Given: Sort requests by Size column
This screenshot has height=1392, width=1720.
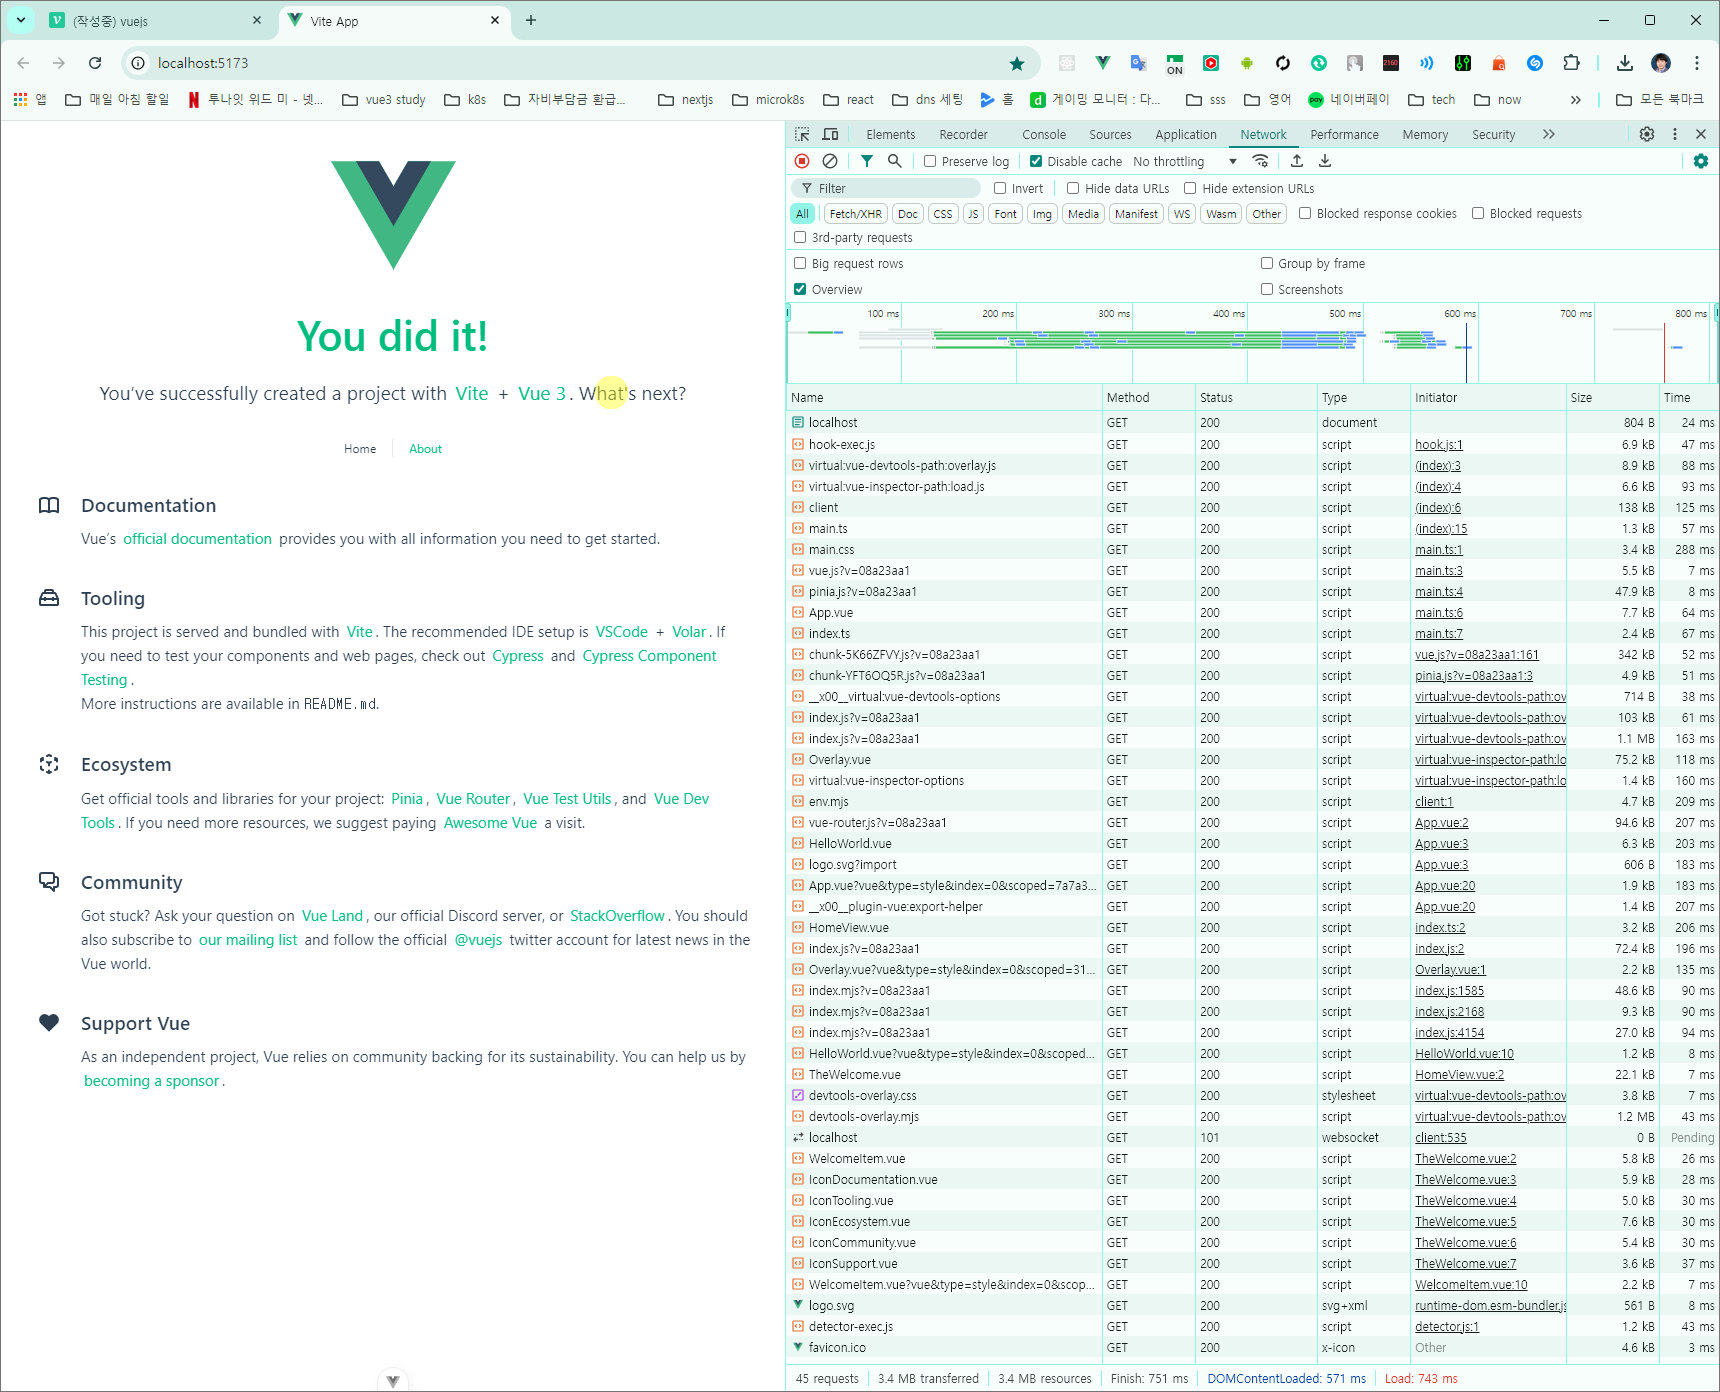Looking at the screenshot, I should pos(1611,397).
